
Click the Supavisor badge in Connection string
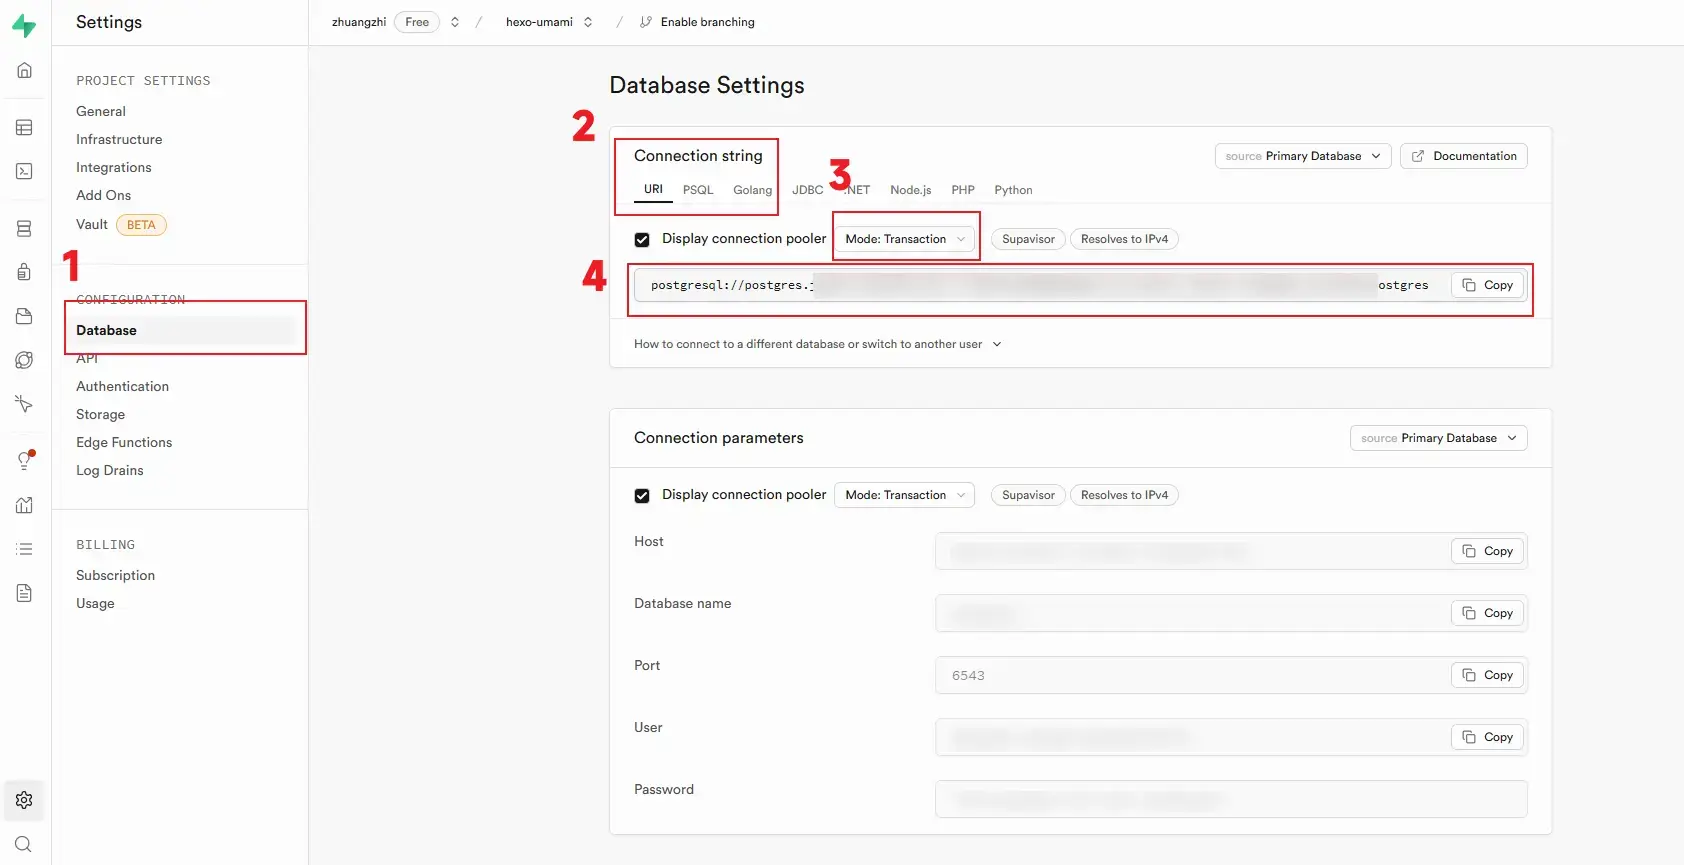point(1028,239)
